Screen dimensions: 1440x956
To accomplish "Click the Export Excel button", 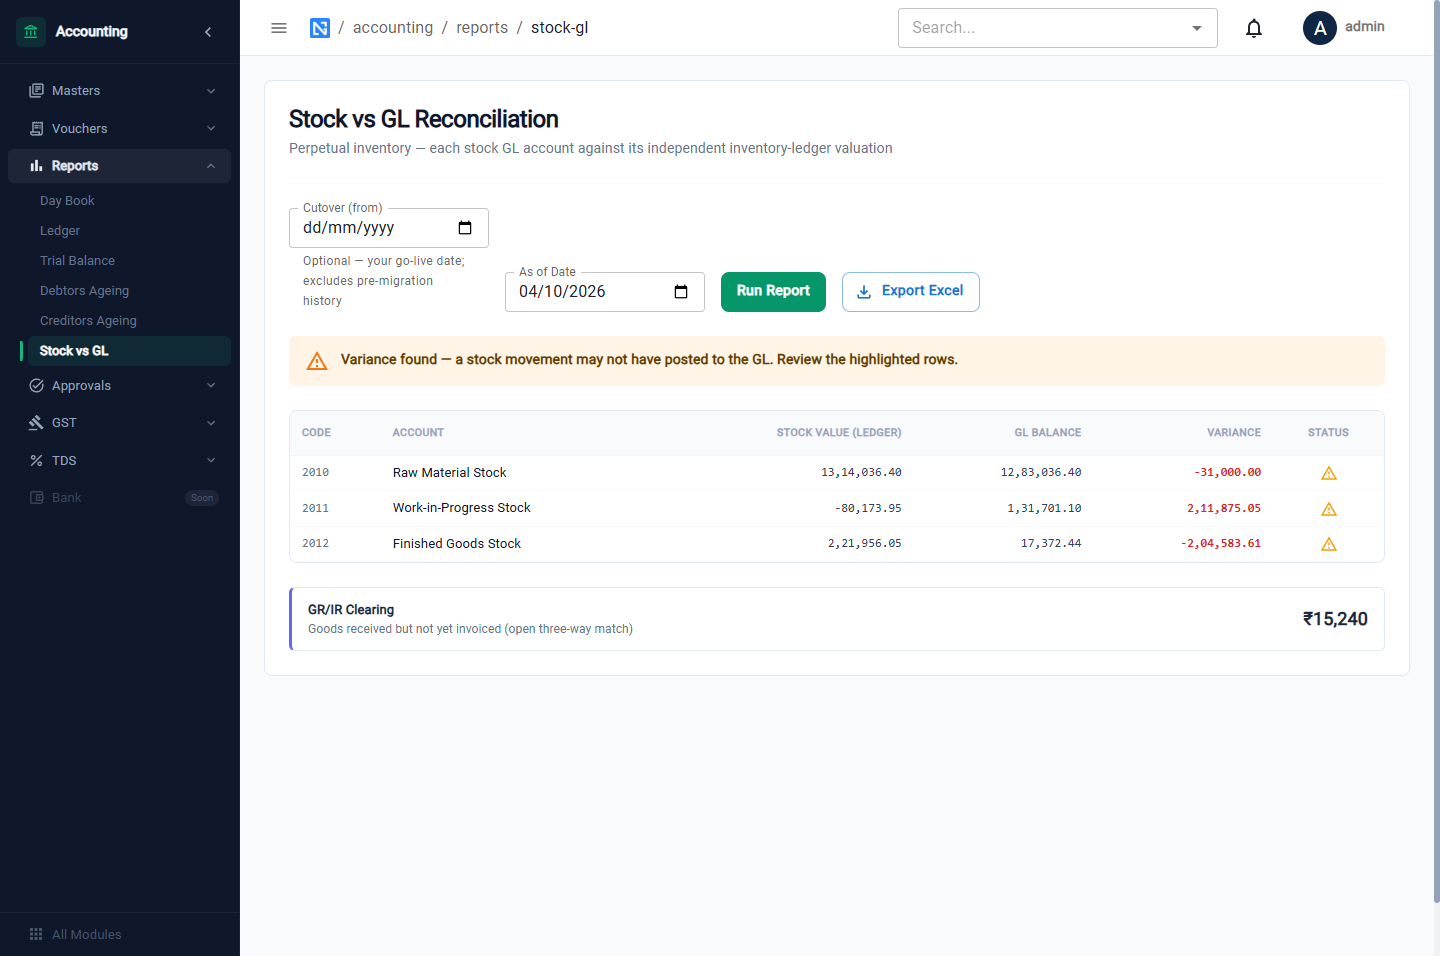I will click(910, 292).
